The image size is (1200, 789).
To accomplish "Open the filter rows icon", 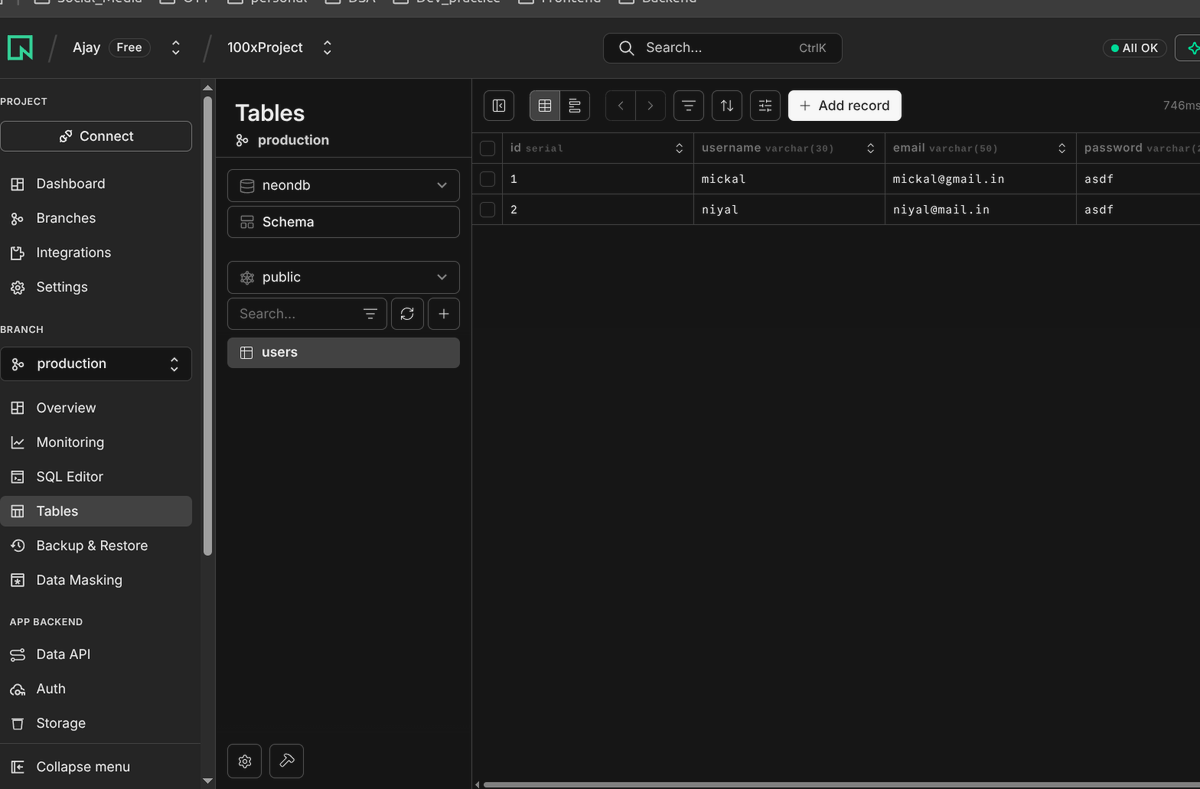I will 688,105.
